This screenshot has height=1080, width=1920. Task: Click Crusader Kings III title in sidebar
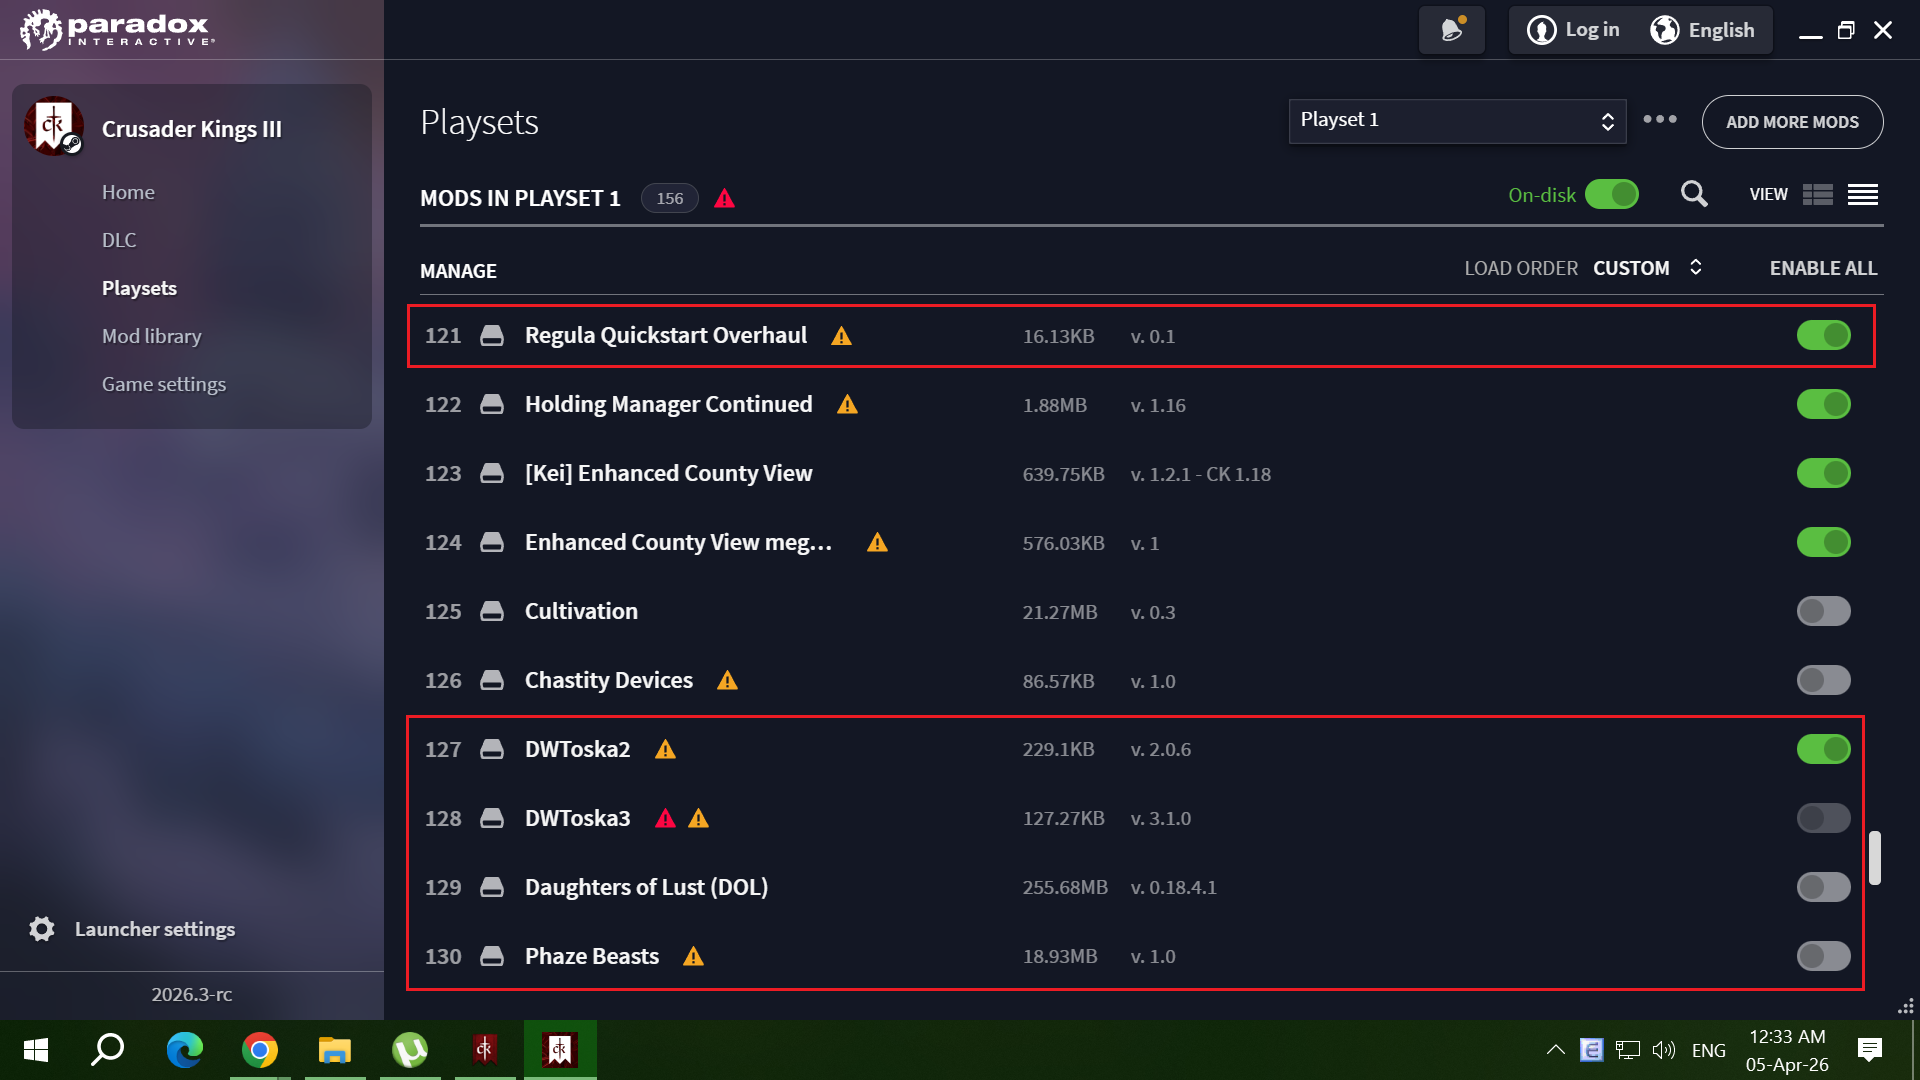192,129
